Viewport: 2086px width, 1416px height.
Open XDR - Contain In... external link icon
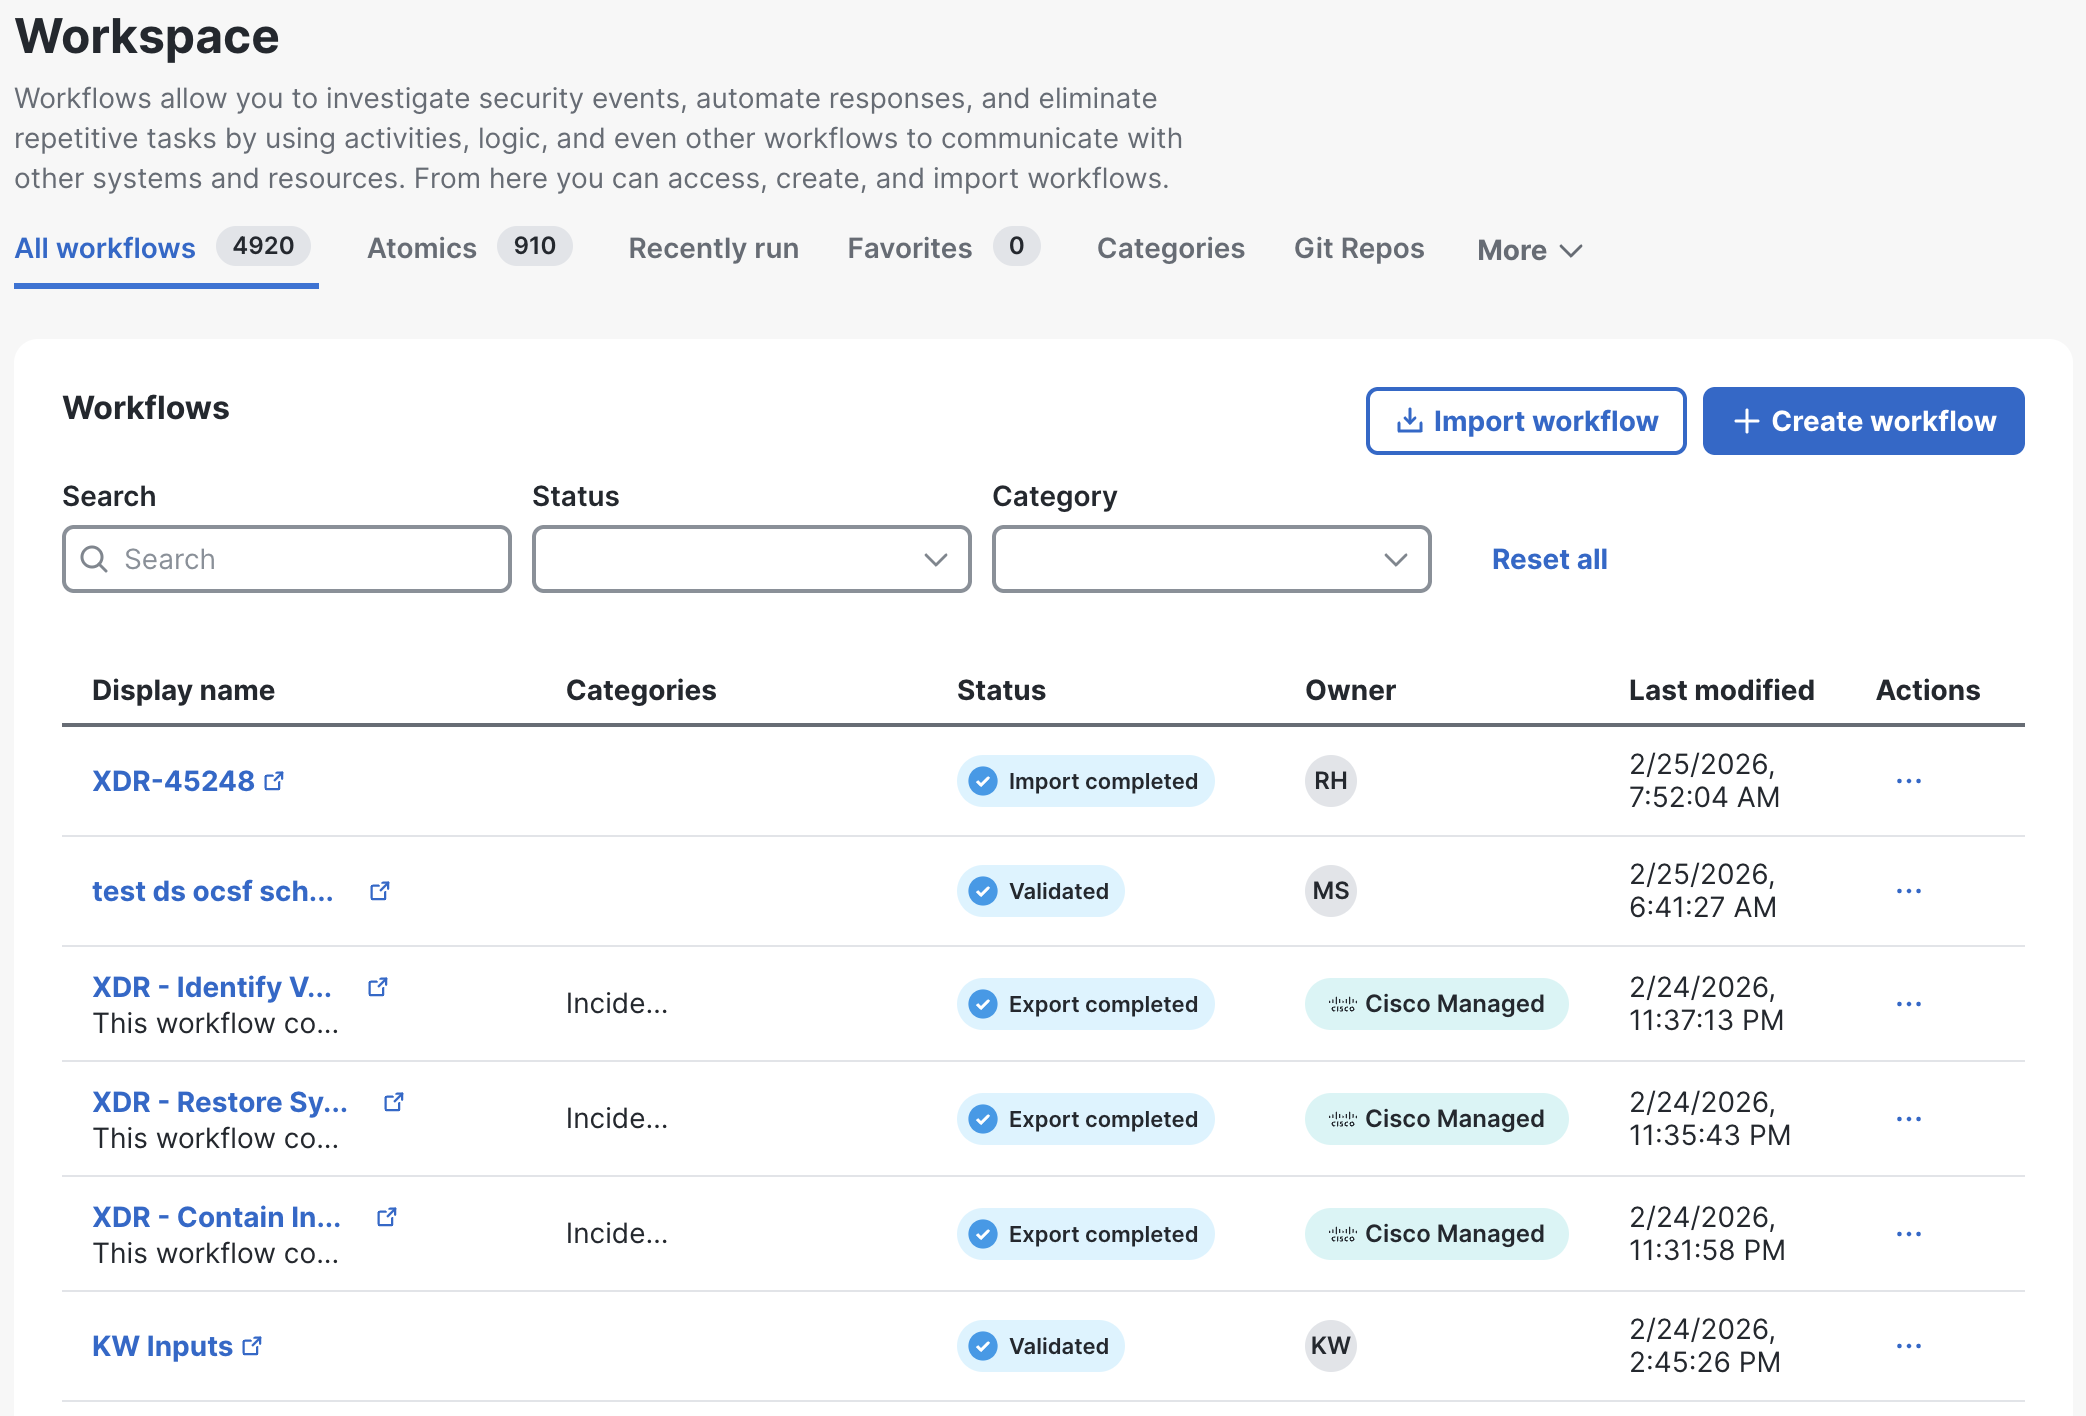(386, 1217)
